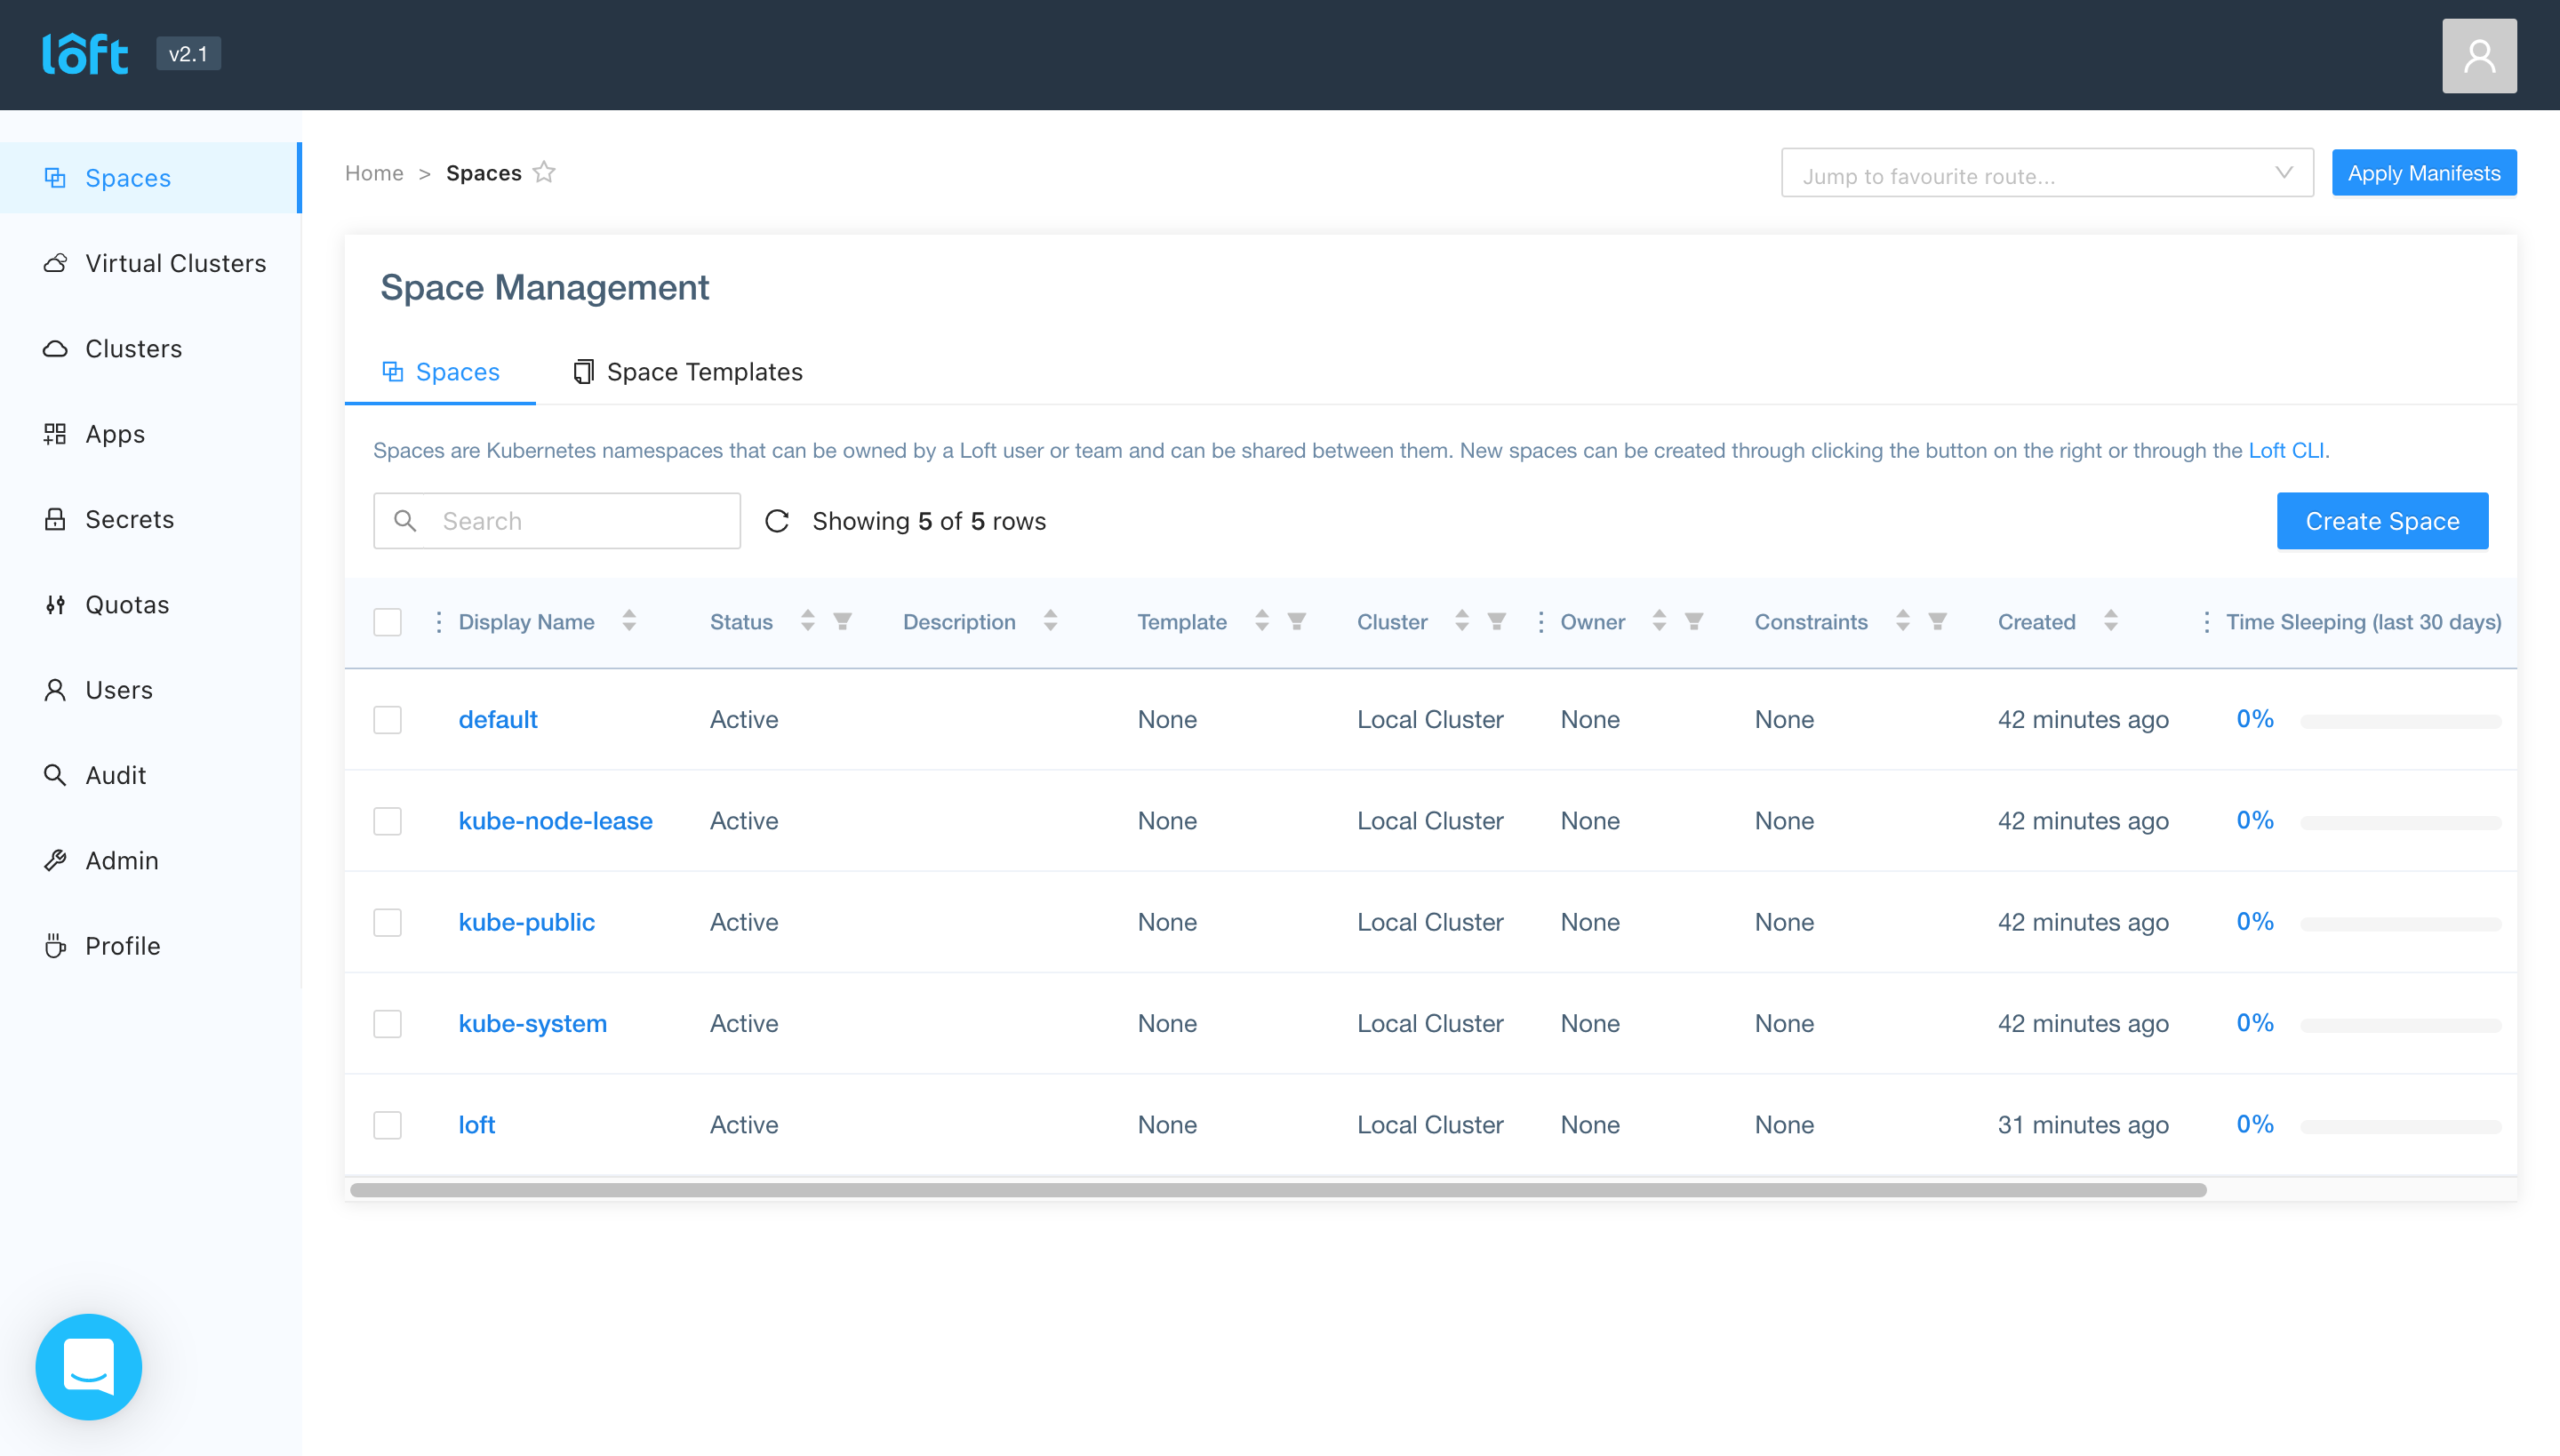2560x1456 pixels.
Task: Click the Status column filter icon
Action: 843,622
